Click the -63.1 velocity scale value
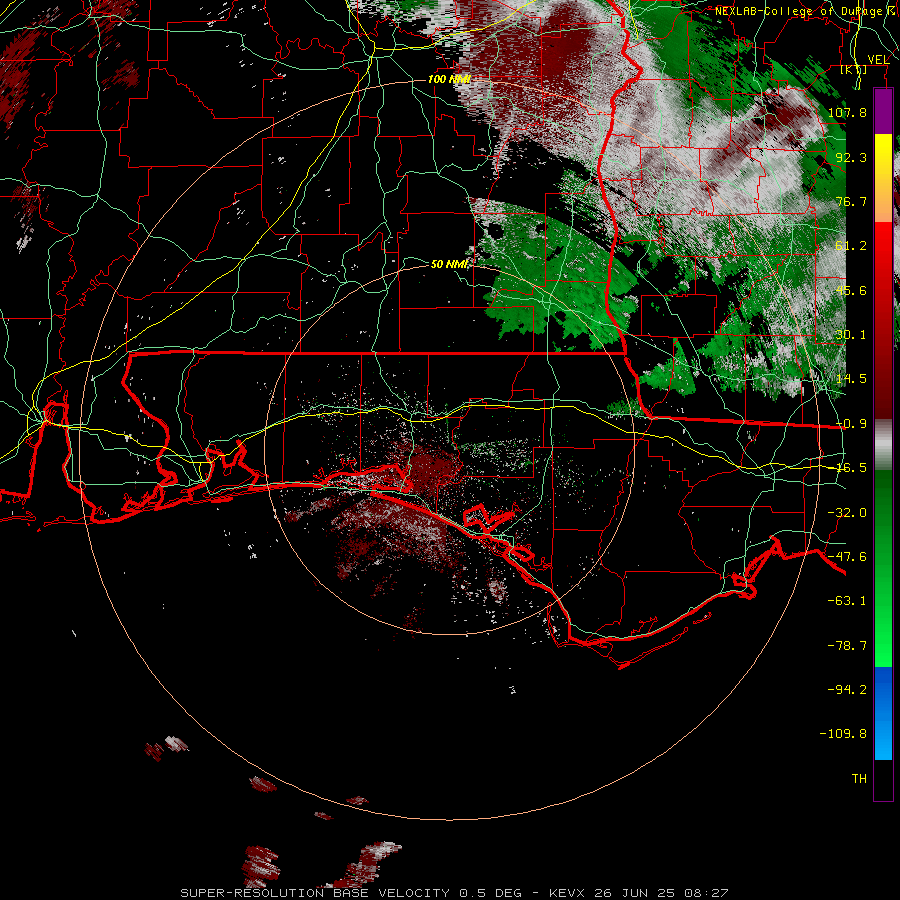 click(x=847, y=601)
